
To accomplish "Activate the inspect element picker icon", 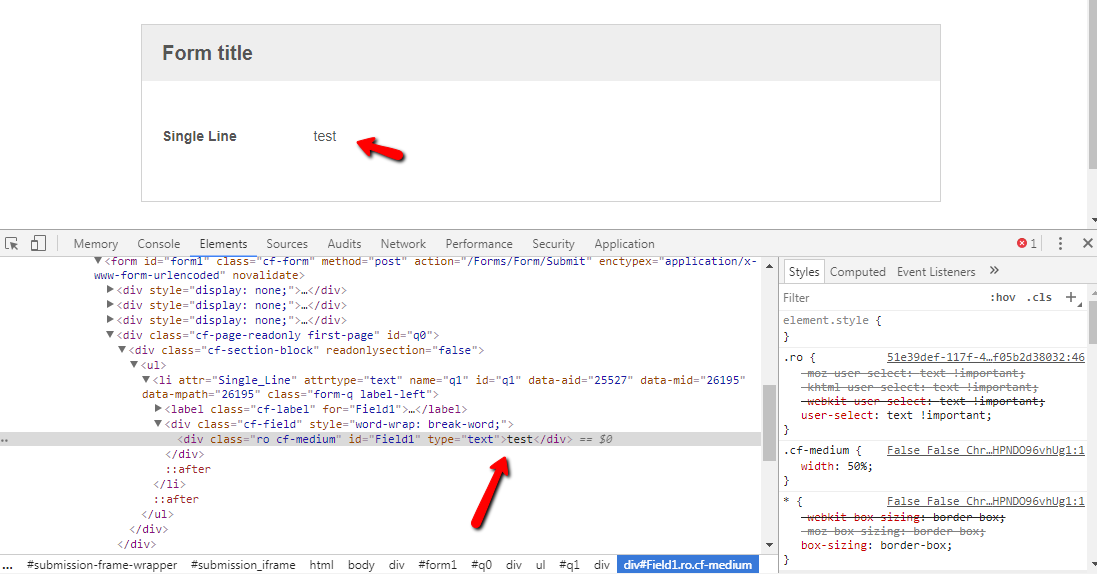I will (x=12, y=243).
